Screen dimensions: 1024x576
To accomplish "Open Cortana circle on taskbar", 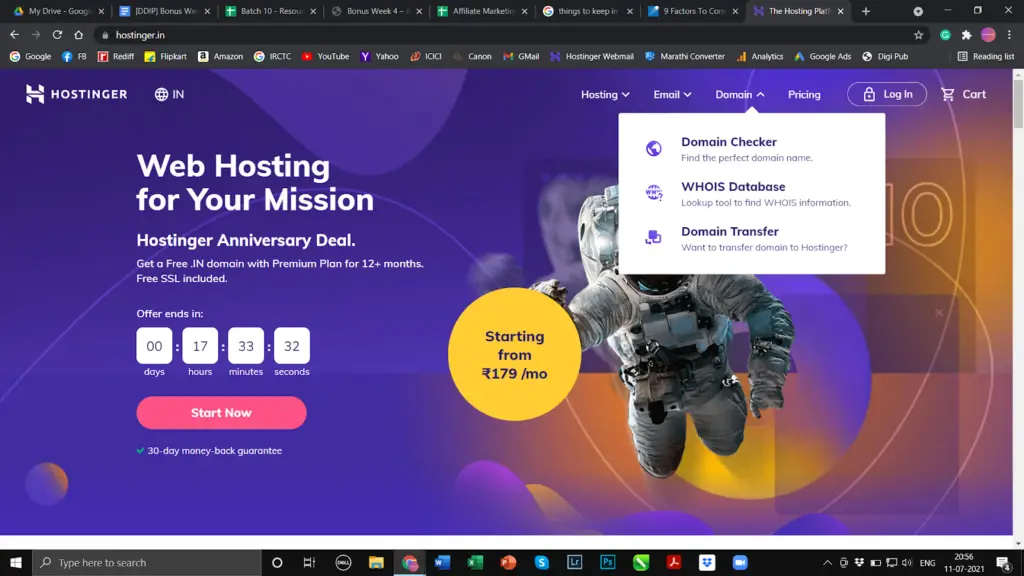I will pyautogui.click(x=277, y=562).
